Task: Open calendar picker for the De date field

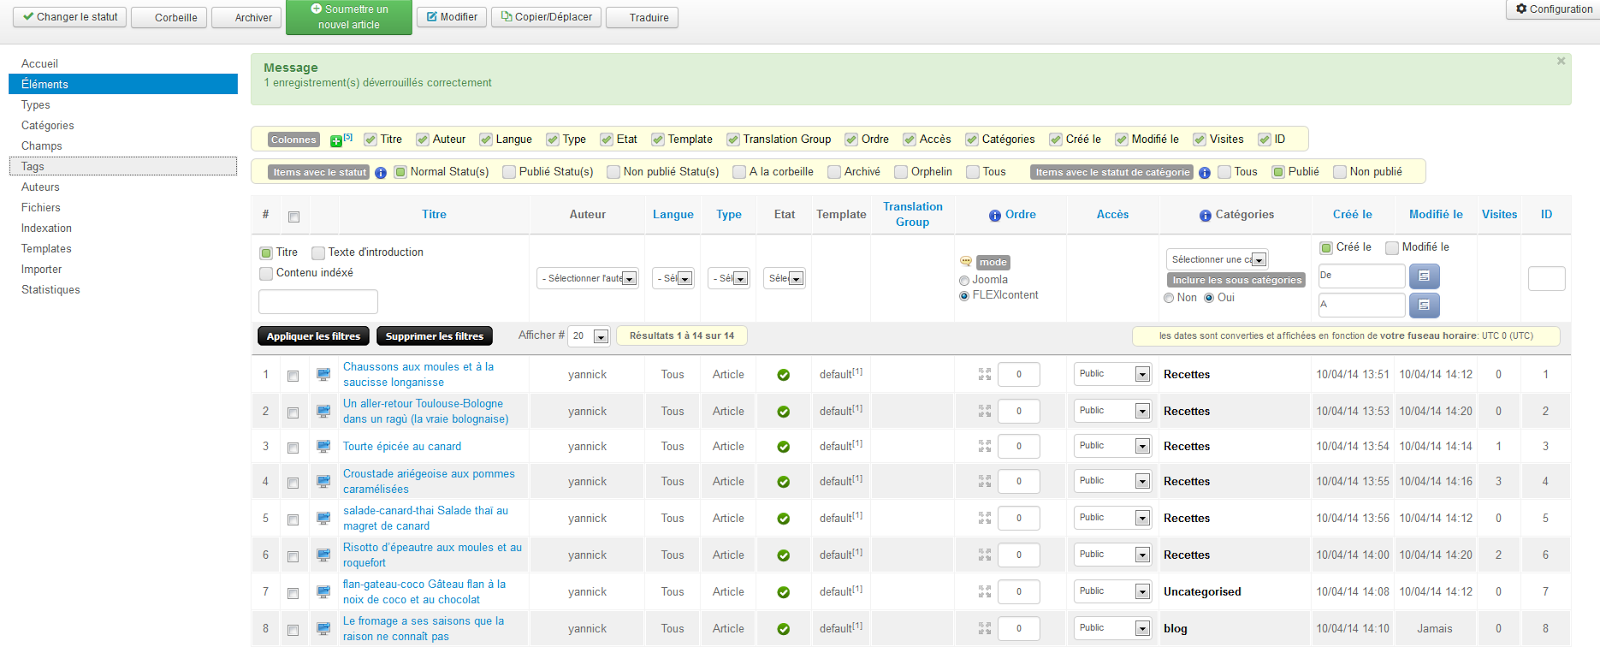Action: 1424,276
